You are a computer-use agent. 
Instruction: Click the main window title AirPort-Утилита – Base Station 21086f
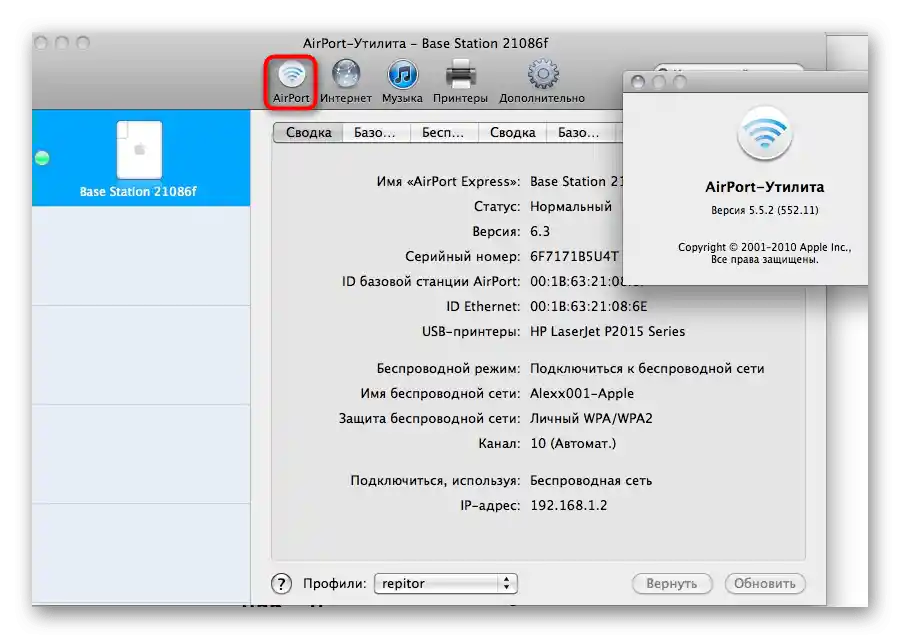click(425, 43)
